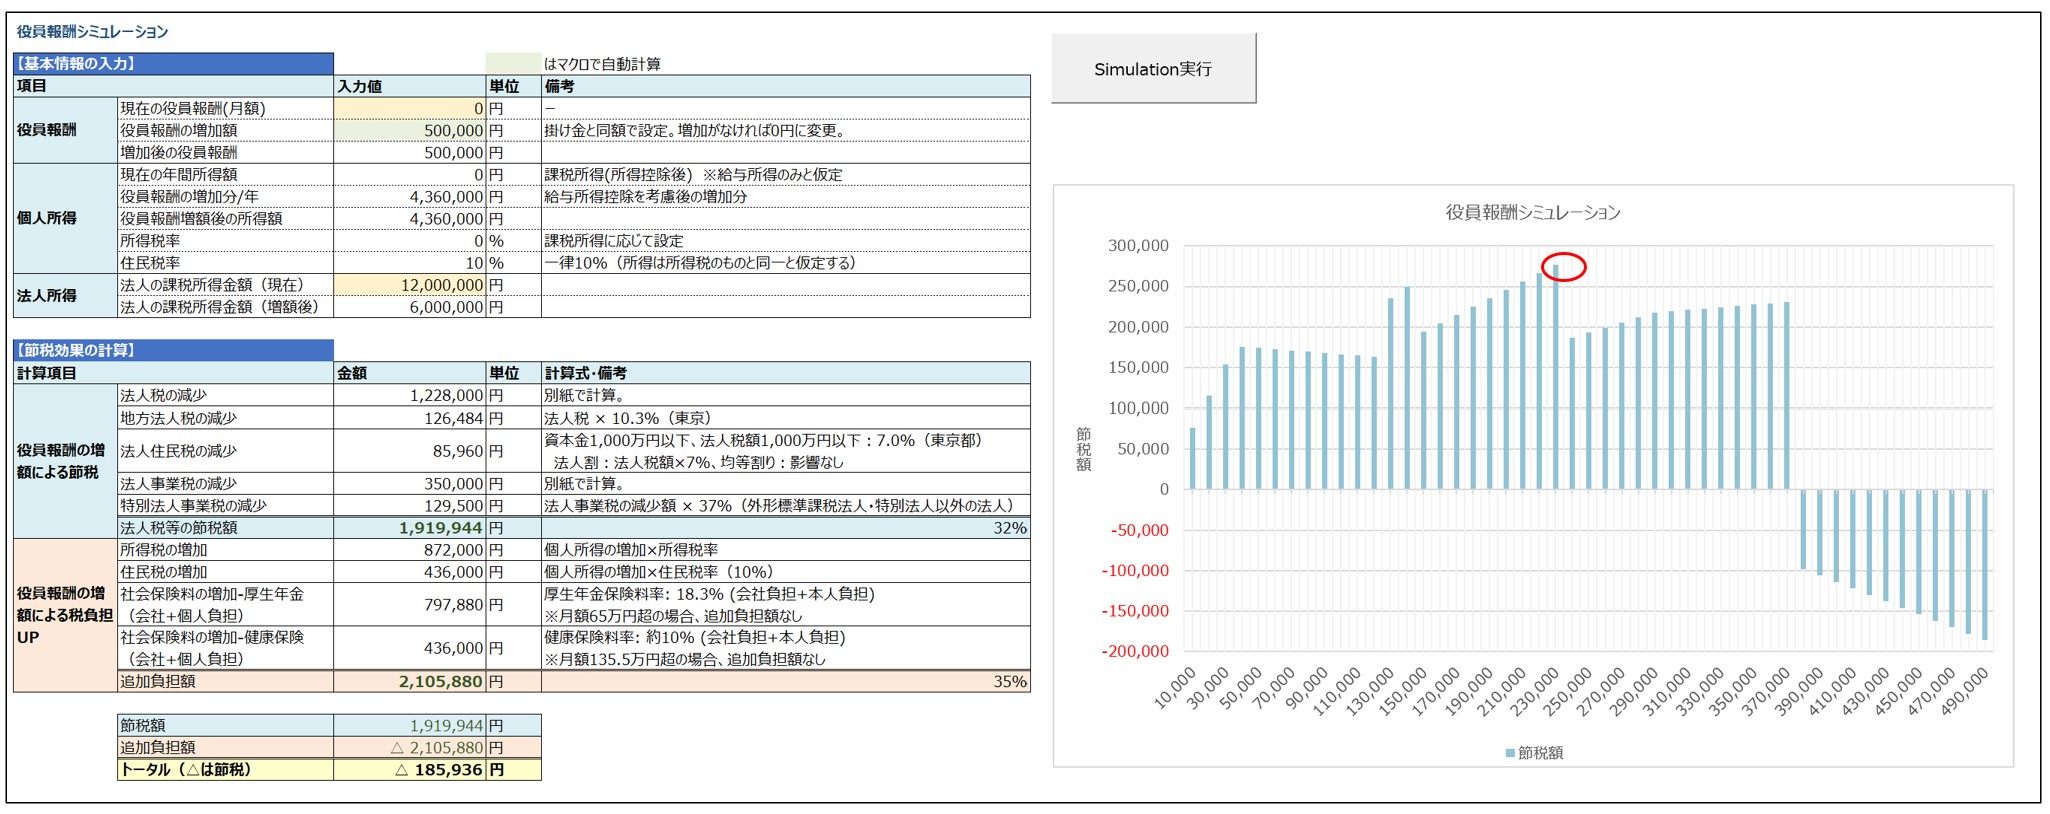Select the 現在の役員報酬(月額) input value cell
This screenshot has width=2050, height=814.
coord(410,108)
